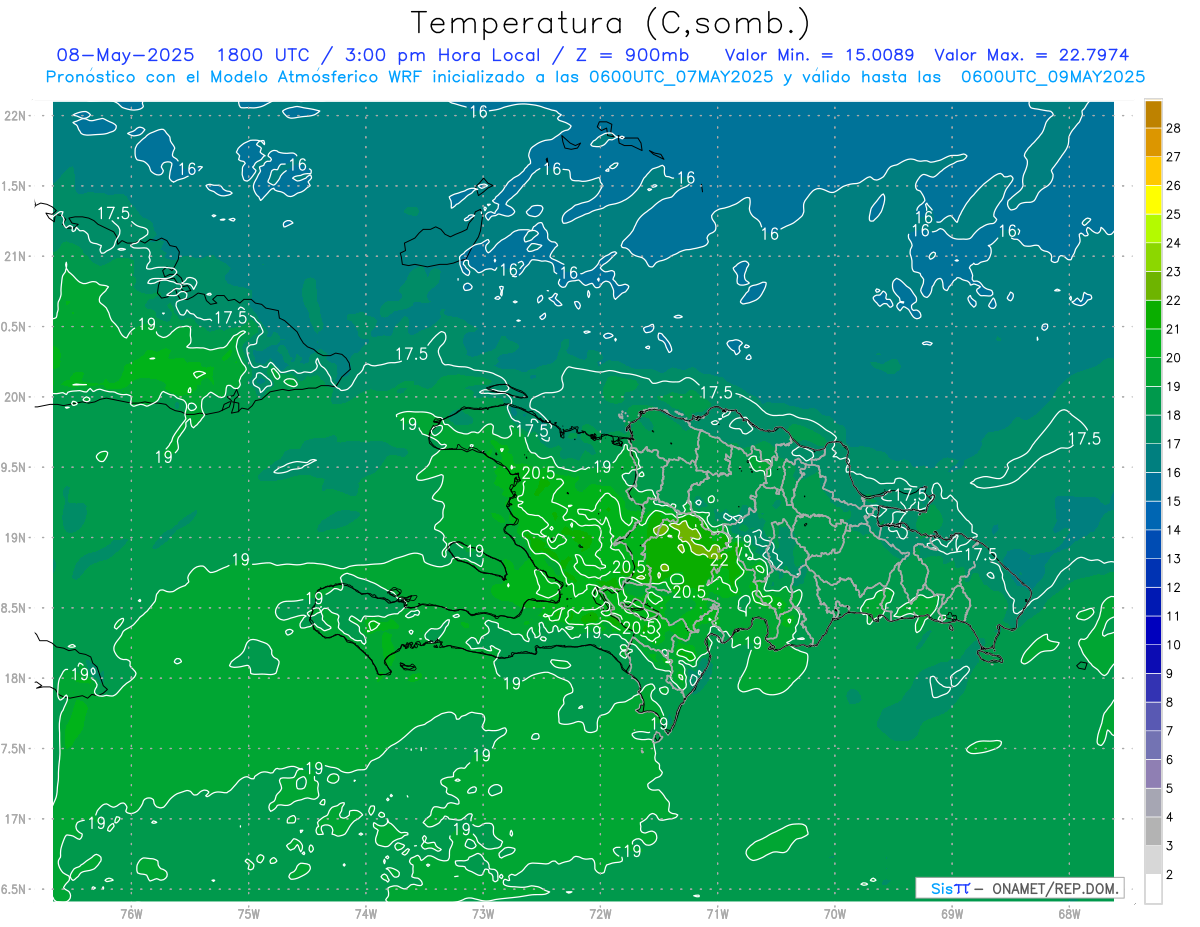This screenshot has width=1200, height=927.
Task: Pick the green band between 20 and 21
Action: (x=1153, y=343)
